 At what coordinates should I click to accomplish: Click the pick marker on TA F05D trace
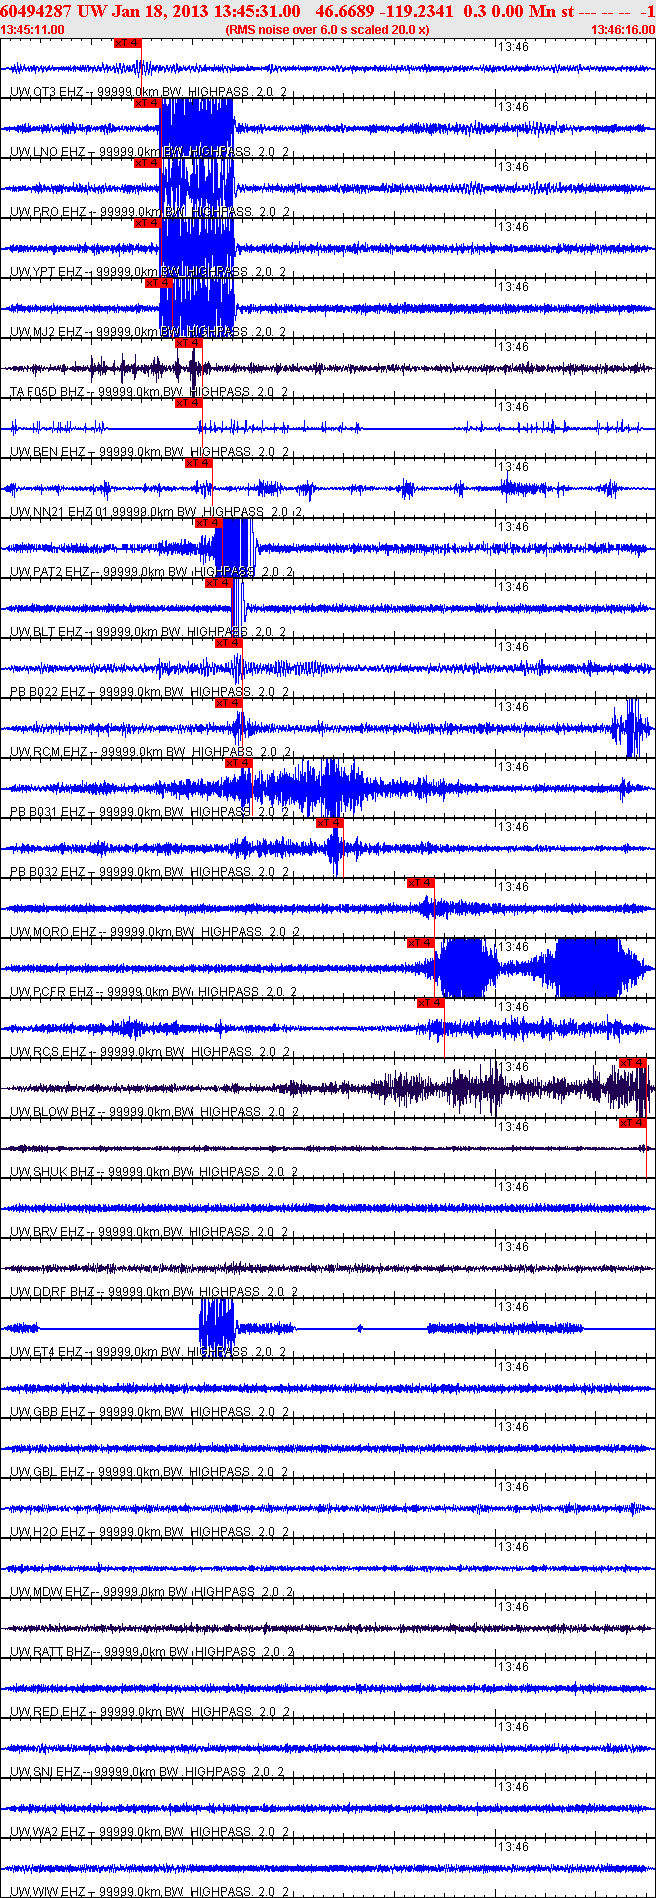[188, 343]
